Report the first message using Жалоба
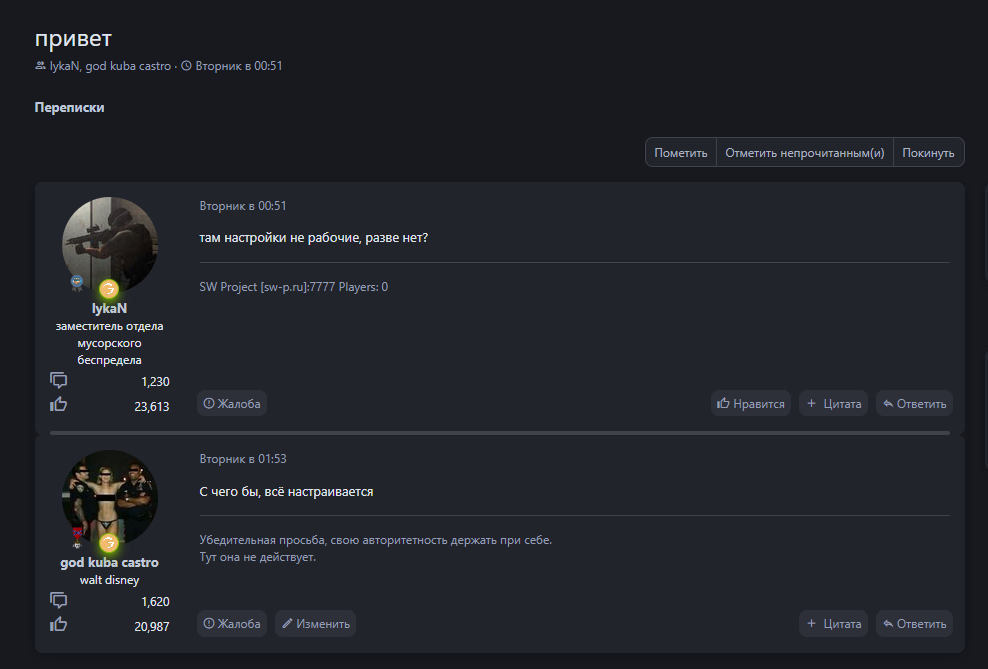The height and width of the screenshot is (669, 988). coord(232,404)
